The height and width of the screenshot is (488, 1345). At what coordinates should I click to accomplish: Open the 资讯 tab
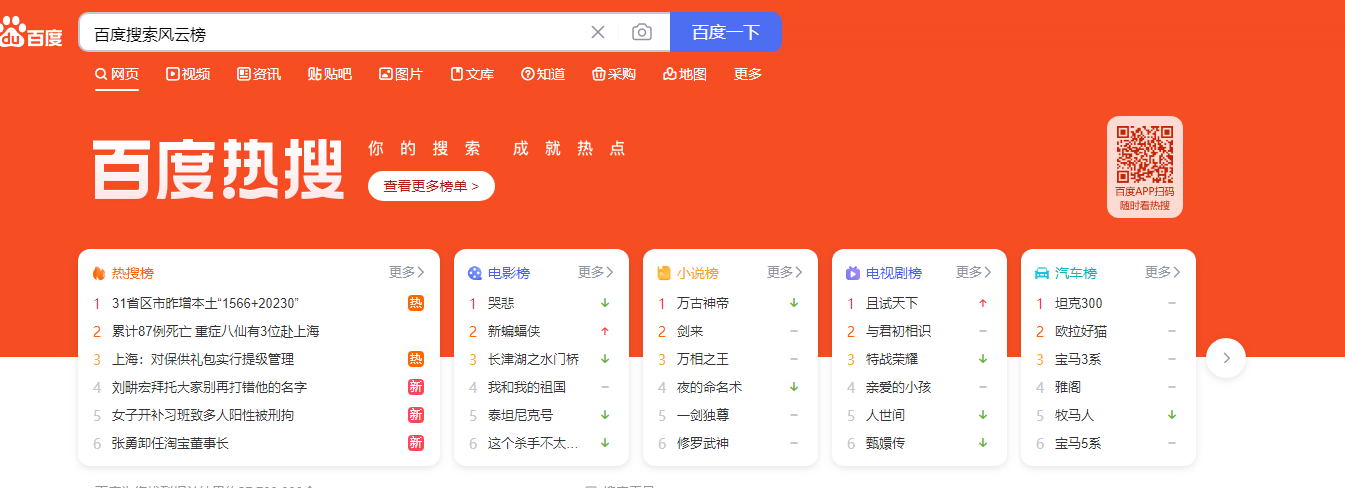(x=259, y=74)
